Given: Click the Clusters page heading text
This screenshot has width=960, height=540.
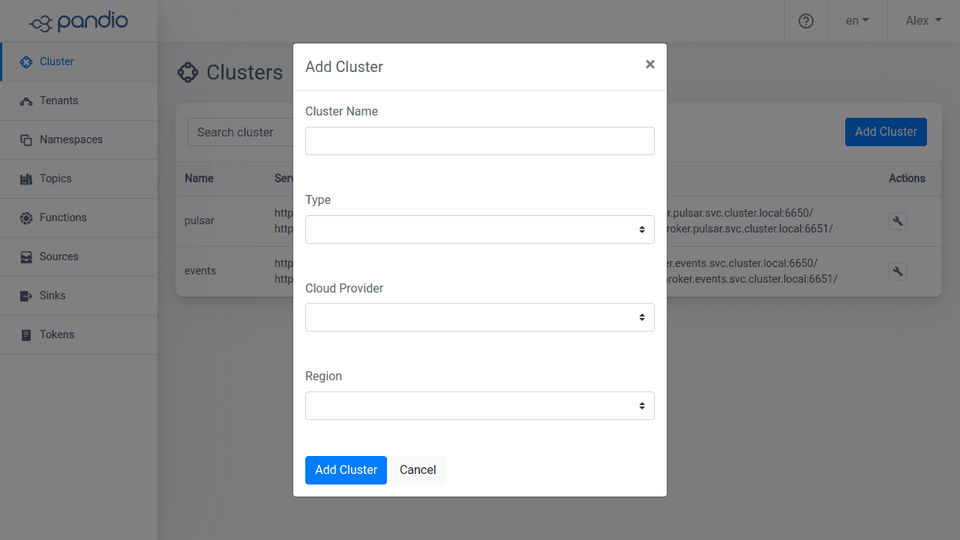Looking at the screenshot, I should click(244, 72).
